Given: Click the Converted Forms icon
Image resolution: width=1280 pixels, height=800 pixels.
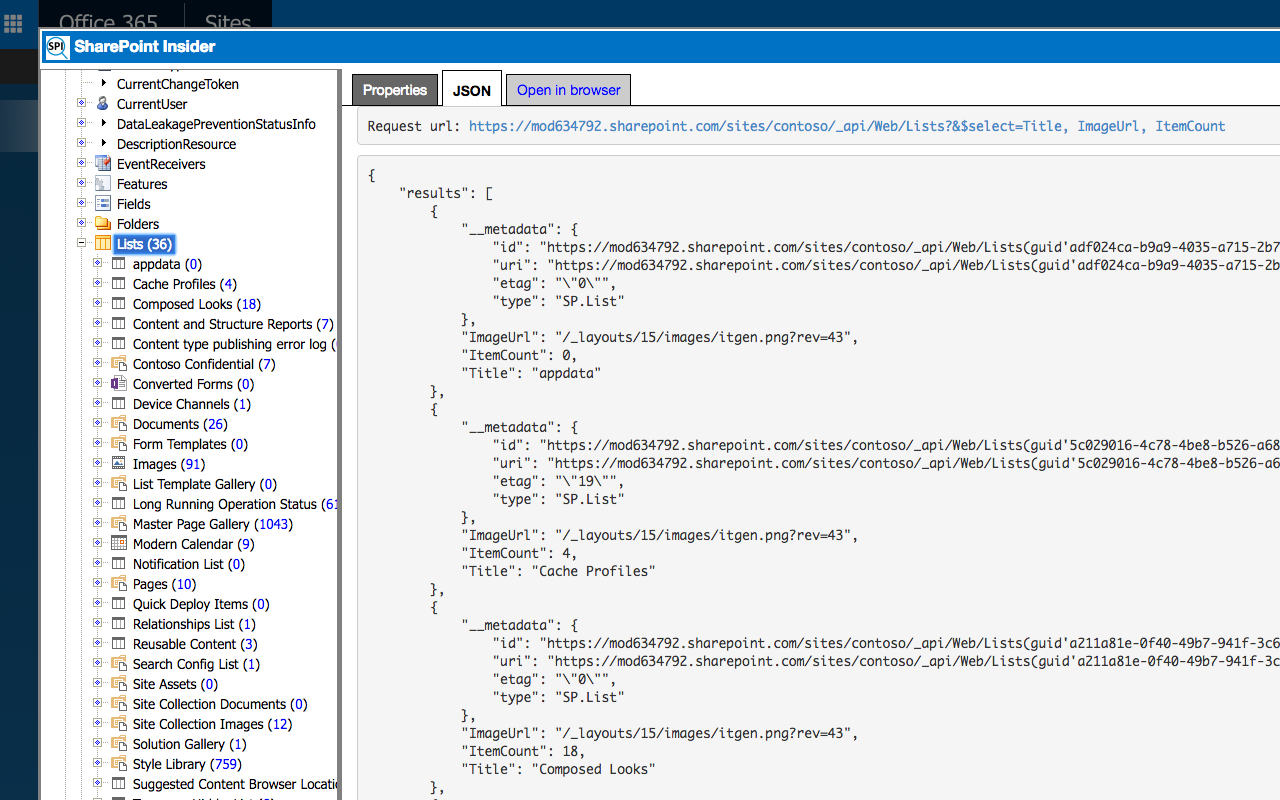Looking at the screenshot, I should coord(118,384).
